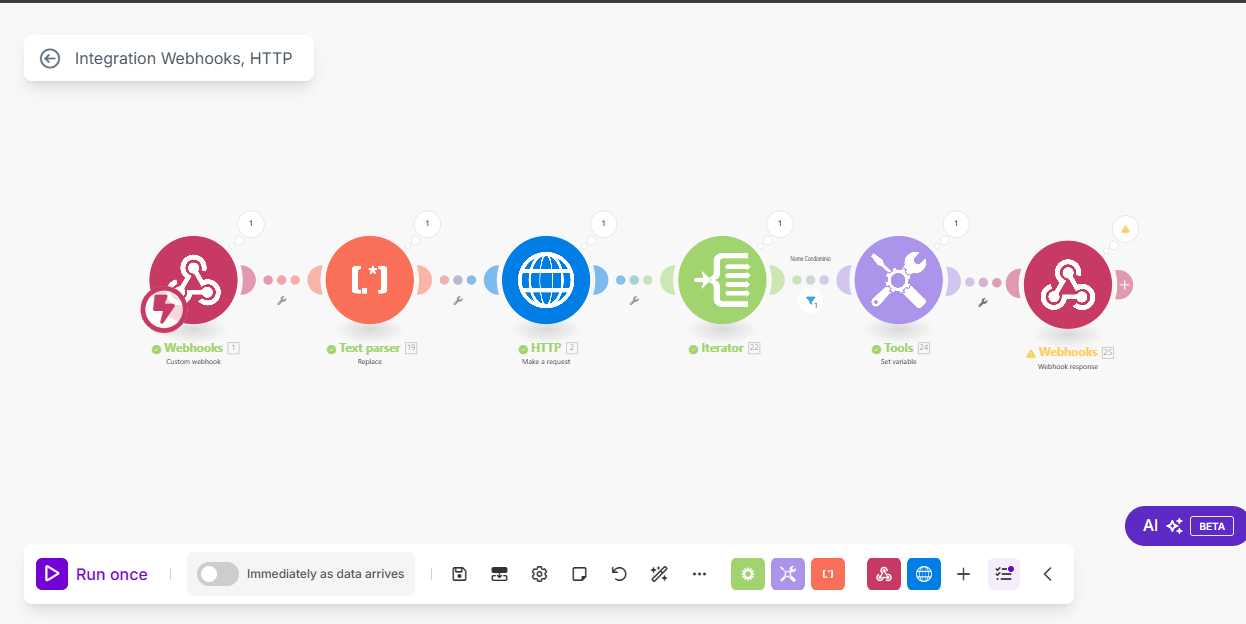
Task: Click the wrench between HTTP and Iterator
Action: pos(634,301)
